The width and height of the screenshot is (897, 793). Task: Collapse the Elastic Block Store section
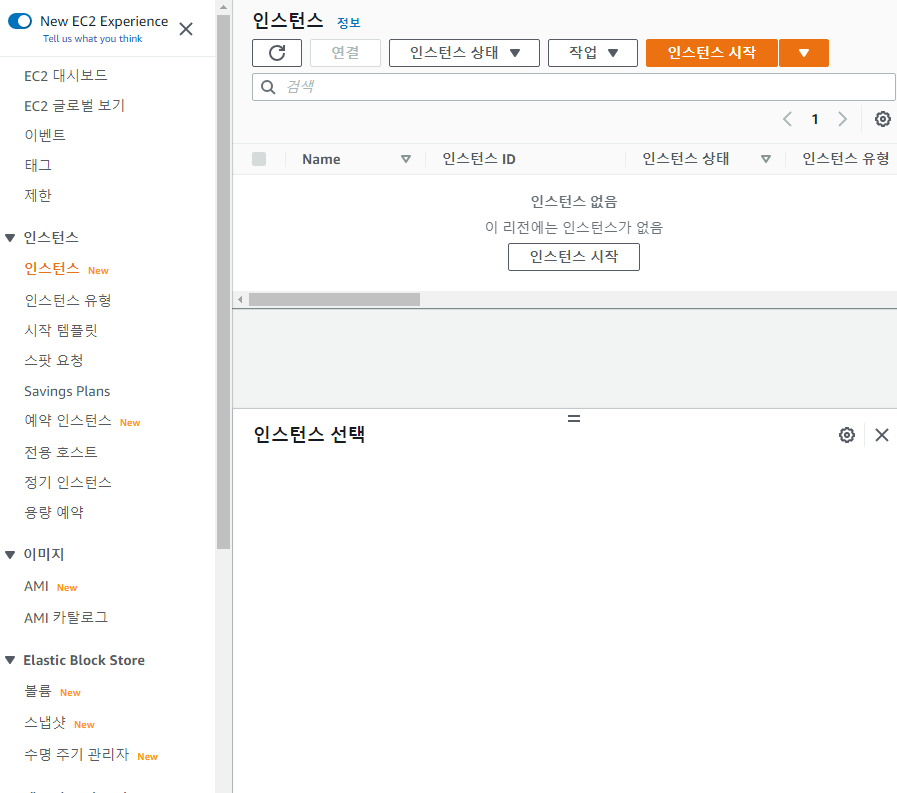click(x=10, y=660)
